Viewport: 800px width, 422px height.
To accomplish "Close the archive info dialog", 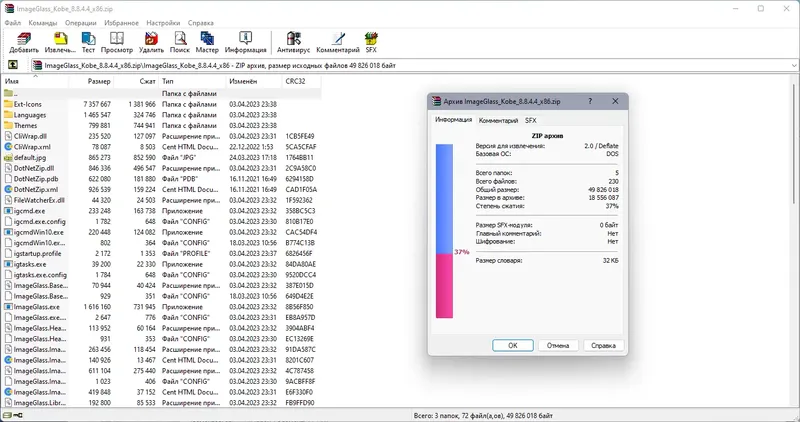I will 615,101.
